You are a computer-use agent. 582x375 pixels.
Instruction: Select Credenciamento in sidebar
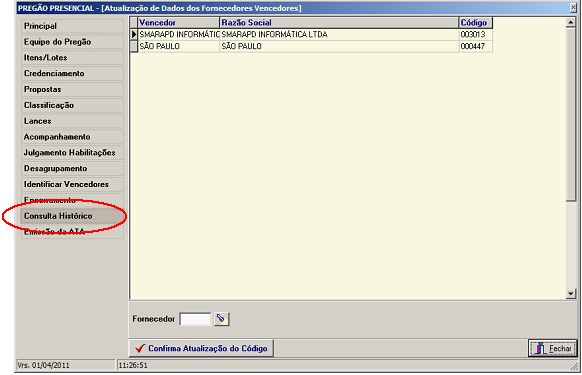coord(72,74)
